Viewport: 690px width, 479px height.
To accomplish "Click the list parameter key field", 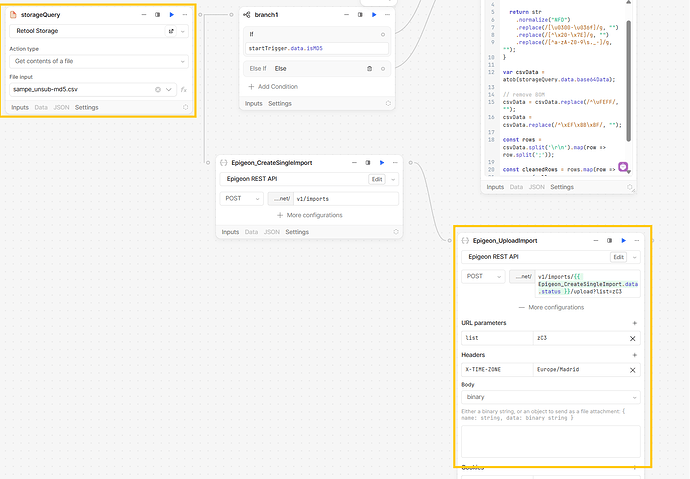I will click(497, 338).
